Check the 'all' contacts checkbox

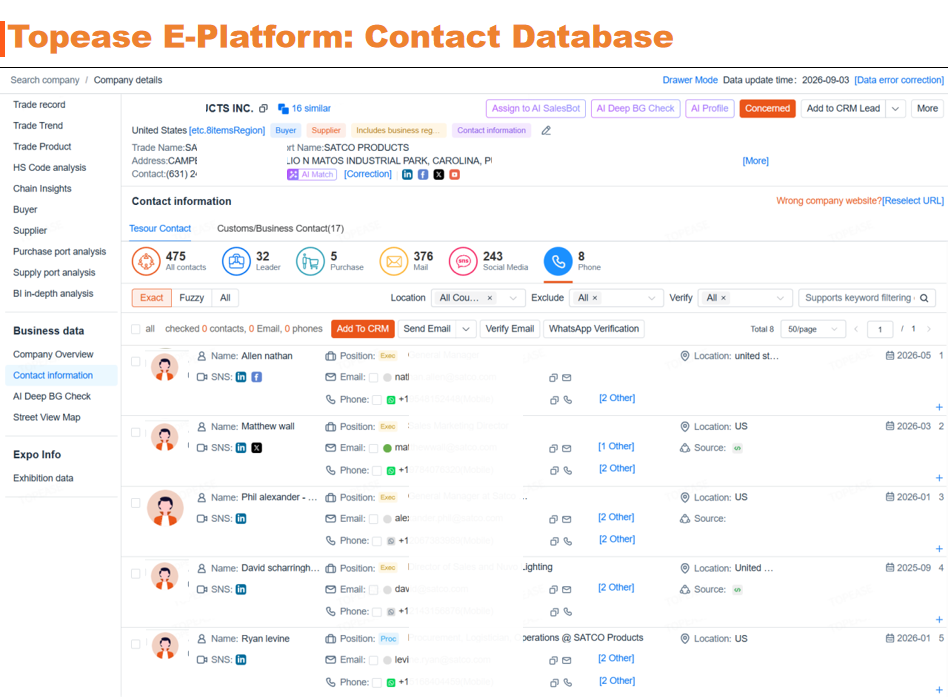tap(136, 329)
